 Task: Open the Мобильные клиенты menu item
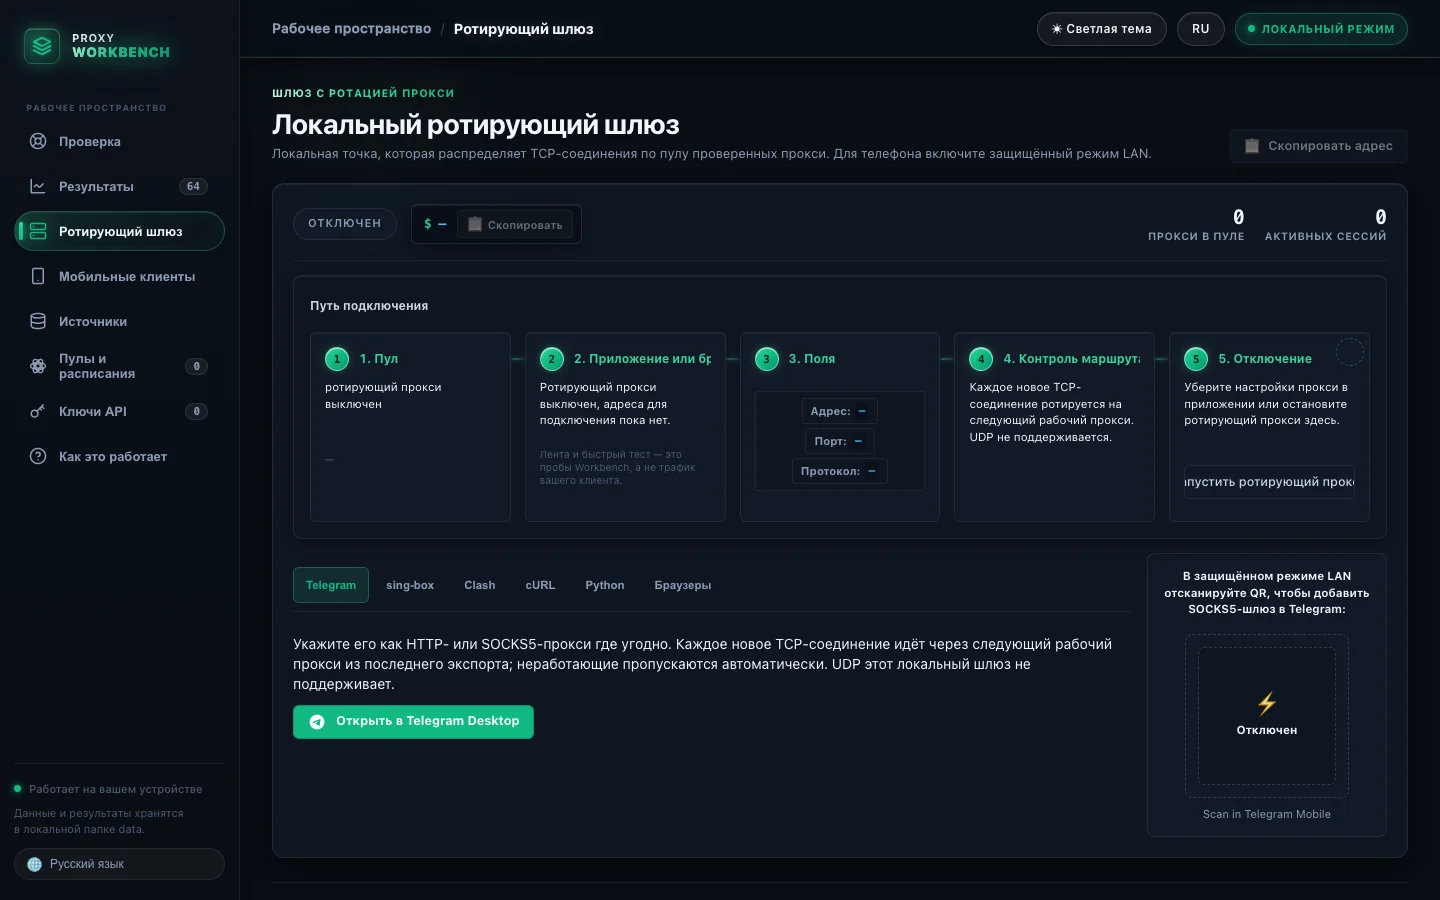(119, 276)
